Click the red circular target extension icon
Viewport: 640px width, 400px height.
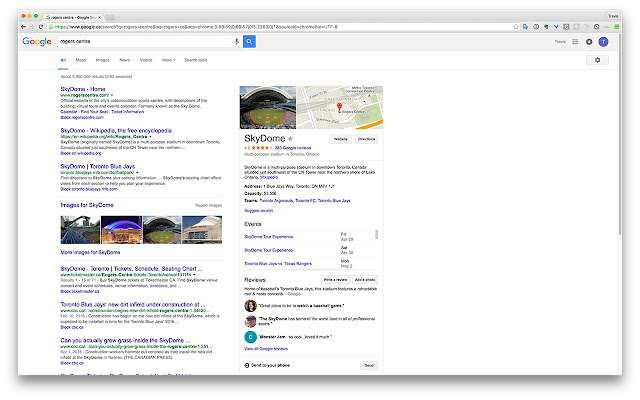click(596, 27)
